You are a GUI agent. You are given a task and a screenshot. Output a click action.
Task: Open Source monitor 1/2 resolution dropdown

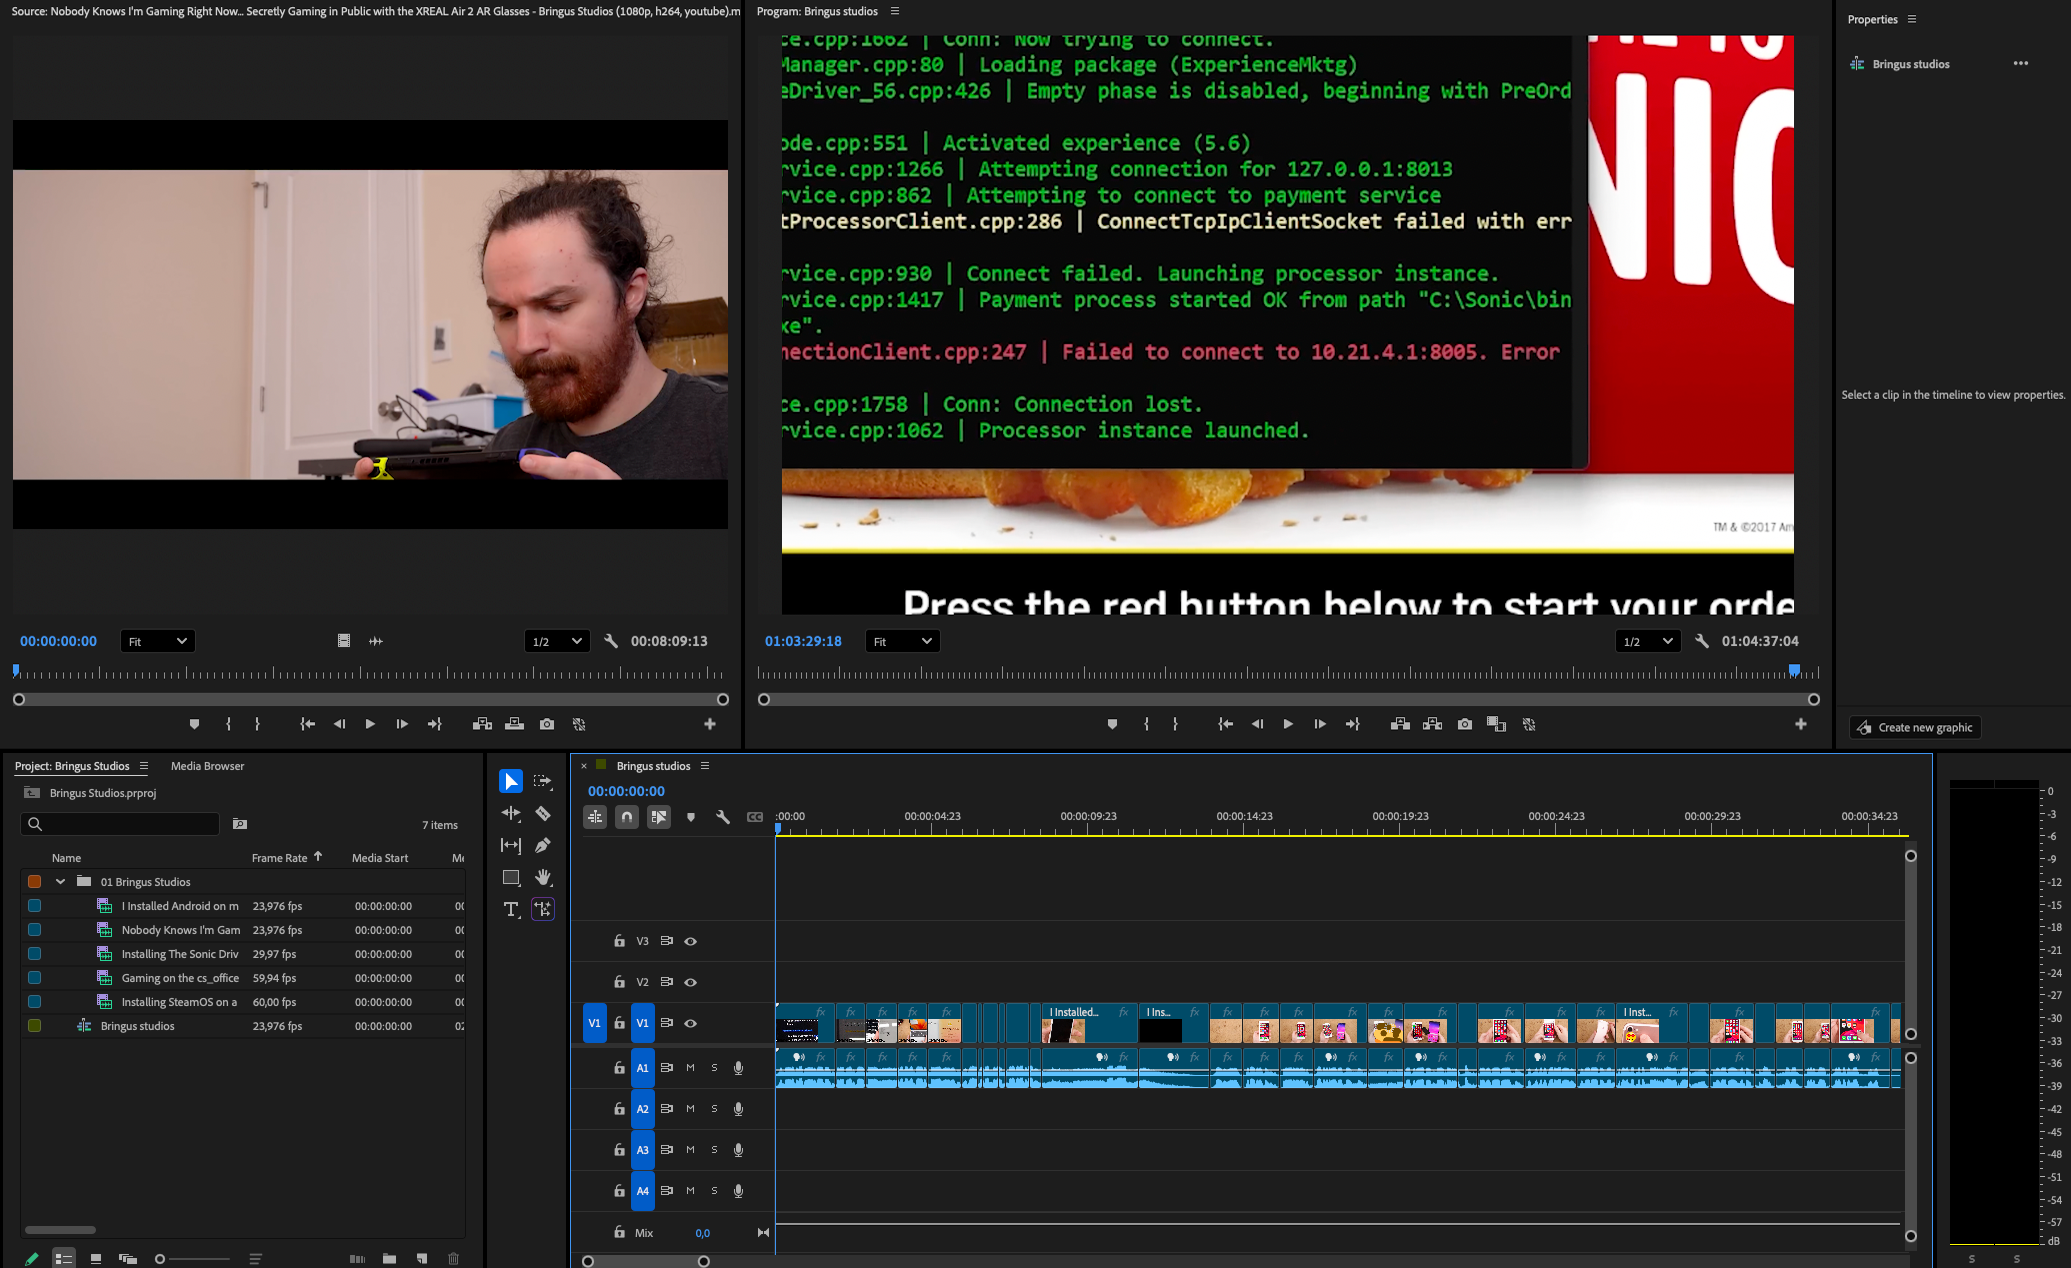[556, 641]
